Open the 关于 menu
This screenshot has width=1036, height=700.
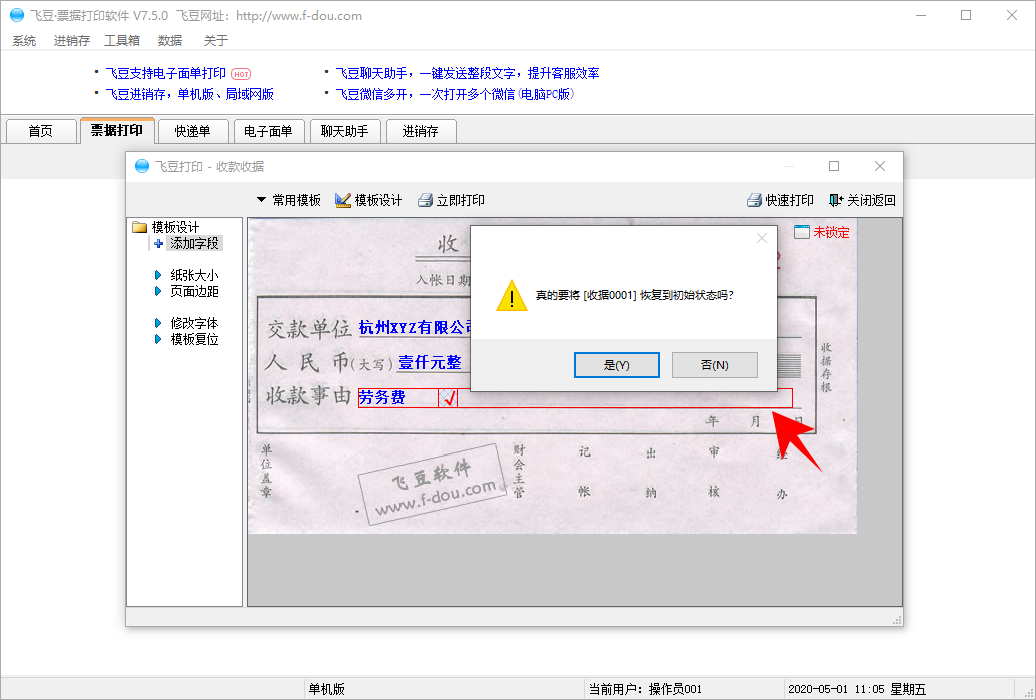pos(215,41)
